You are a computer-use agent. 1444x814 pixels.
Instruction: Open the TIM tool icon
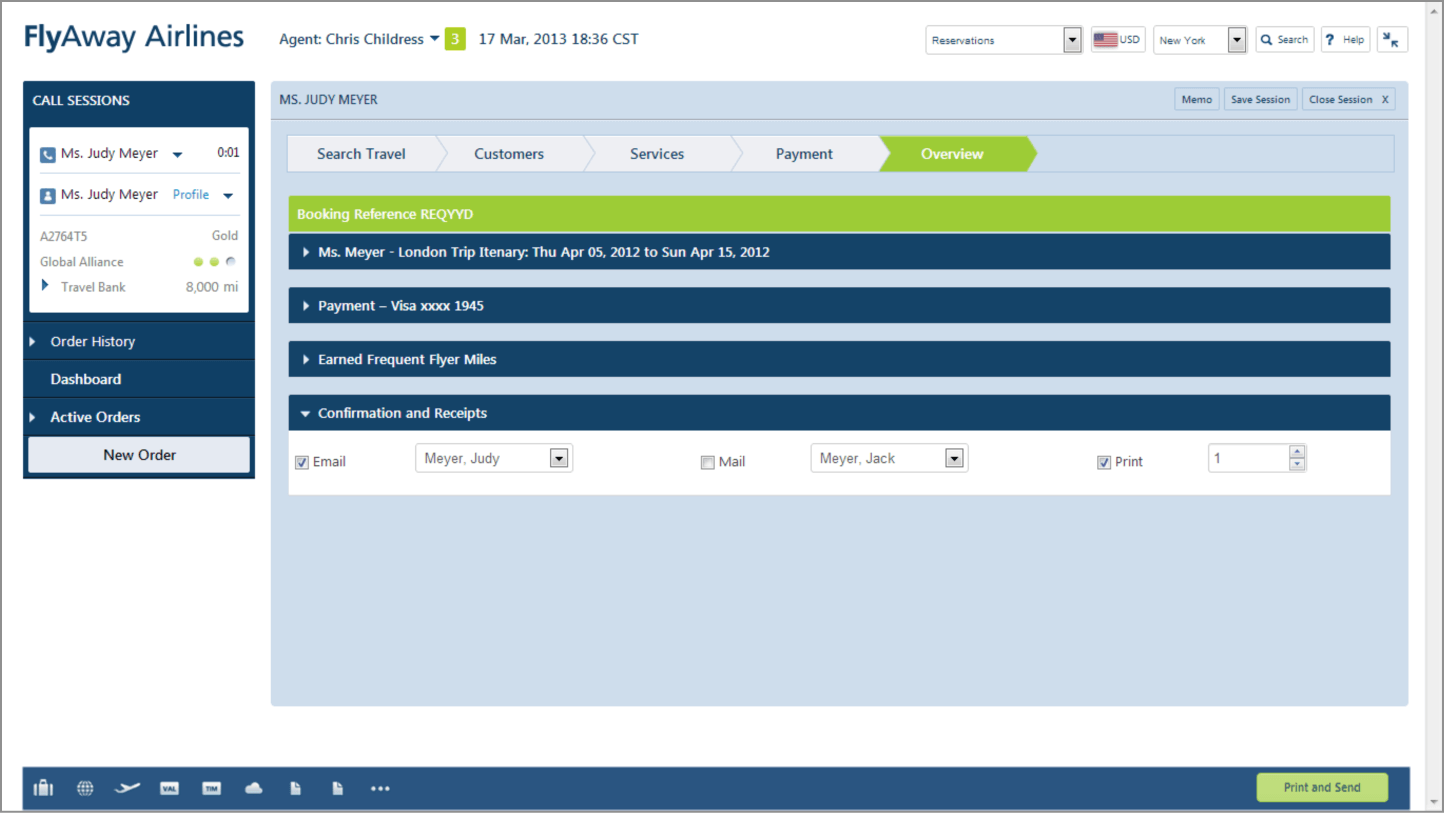click(x=211, y=788)
